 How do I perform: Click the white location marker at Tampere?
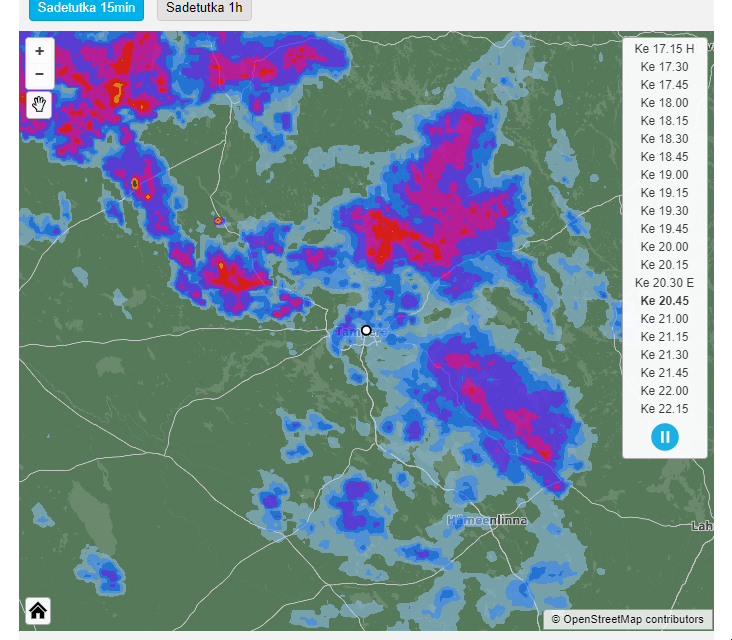366,330
